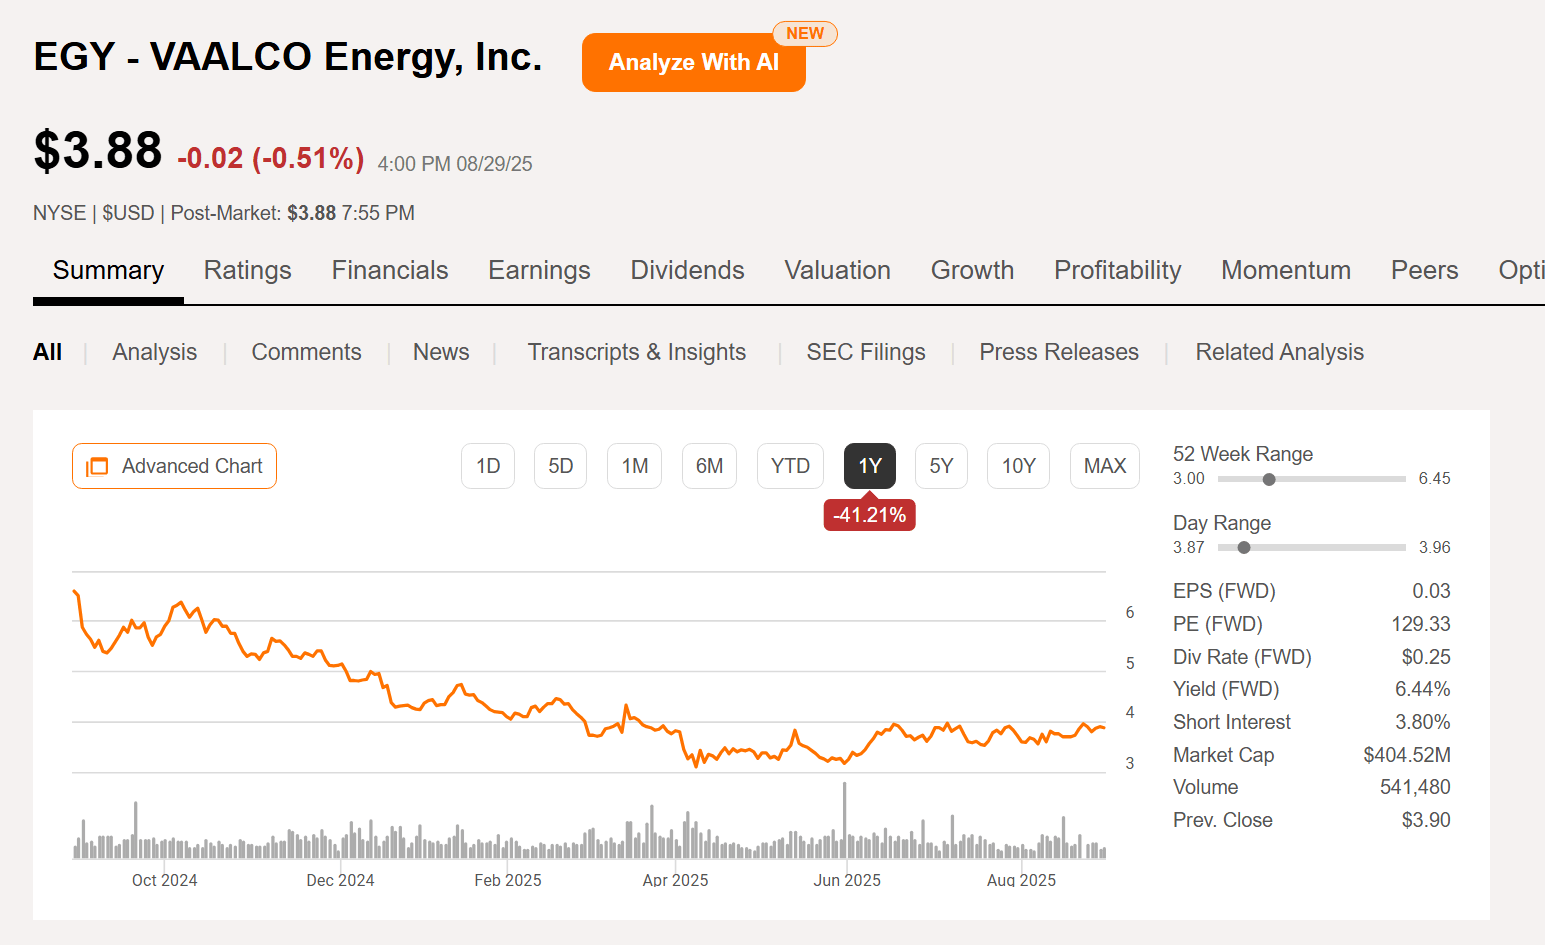This screenshot has width=1545, height=945.
Task: Select the 5D chart timeframe
Action: click(560, 466)
